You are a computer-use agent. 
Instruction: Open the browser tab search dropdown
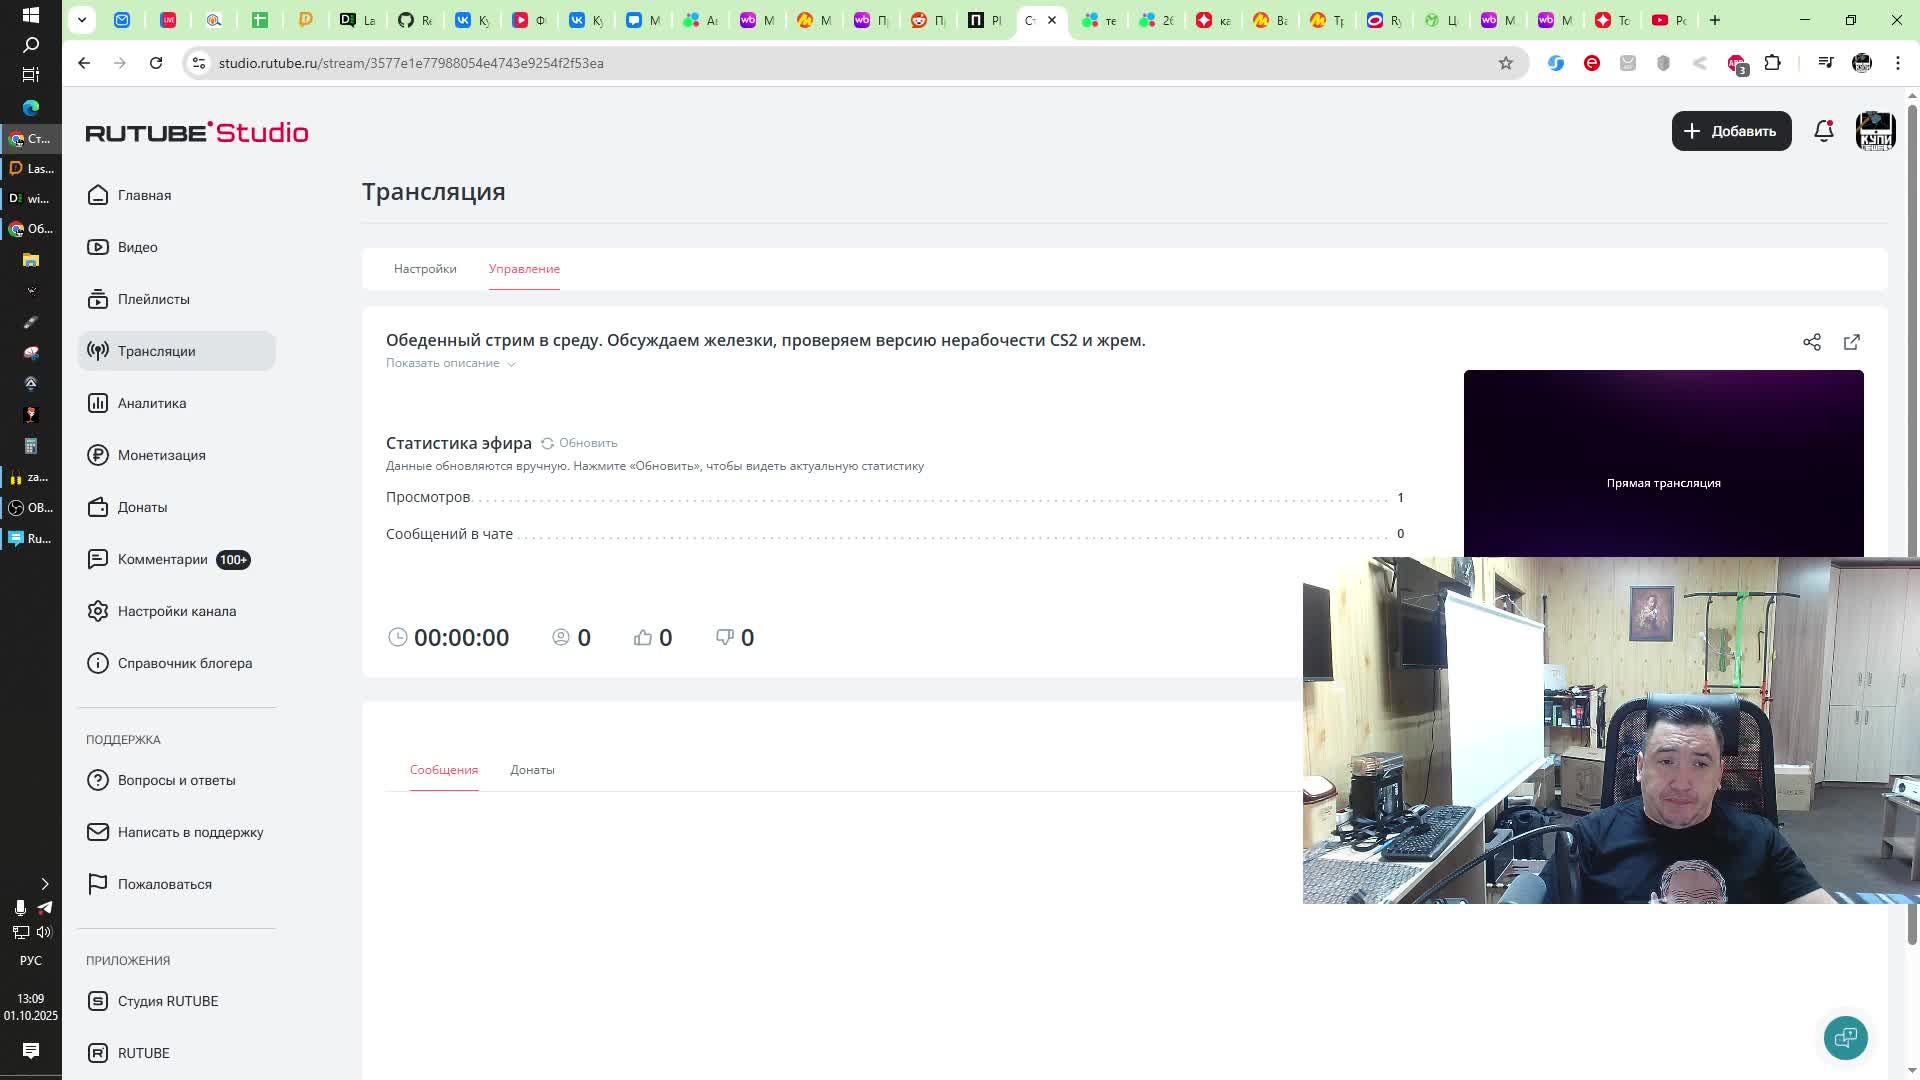(x=82, y=20)
